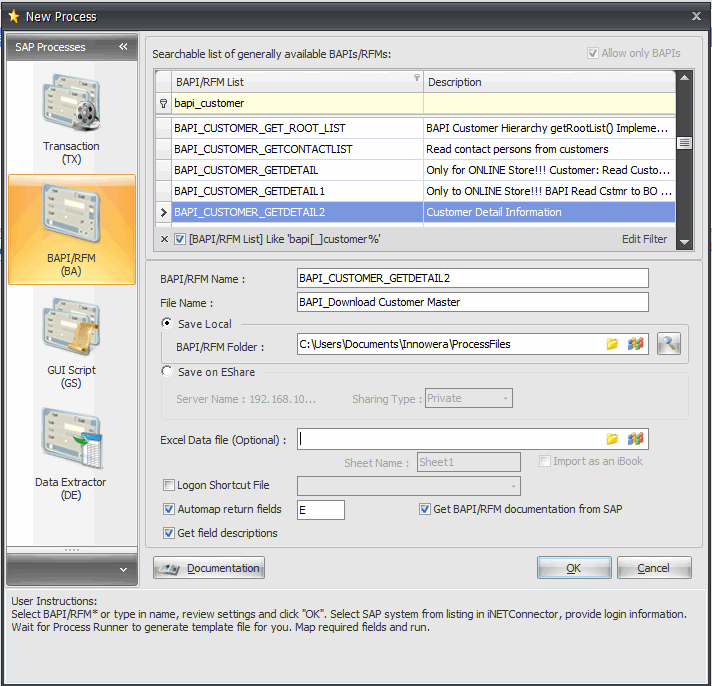Open BAPI/RFM List column filter dropdown
The image size is (712, 686).
[x=416, y=78]
